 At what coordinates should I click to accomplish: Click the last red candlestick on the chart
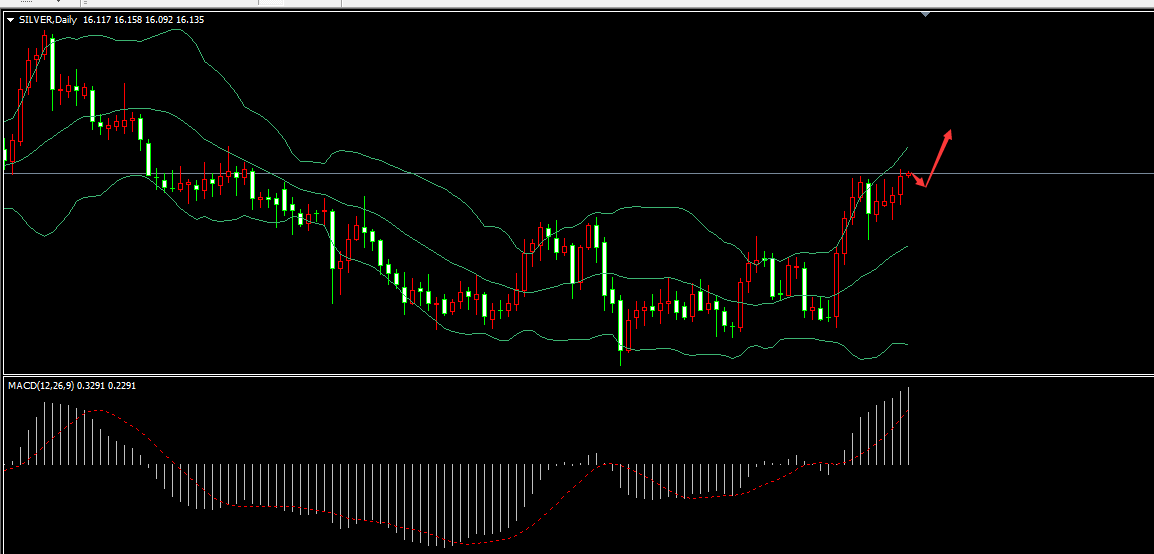tap(900, 187)
